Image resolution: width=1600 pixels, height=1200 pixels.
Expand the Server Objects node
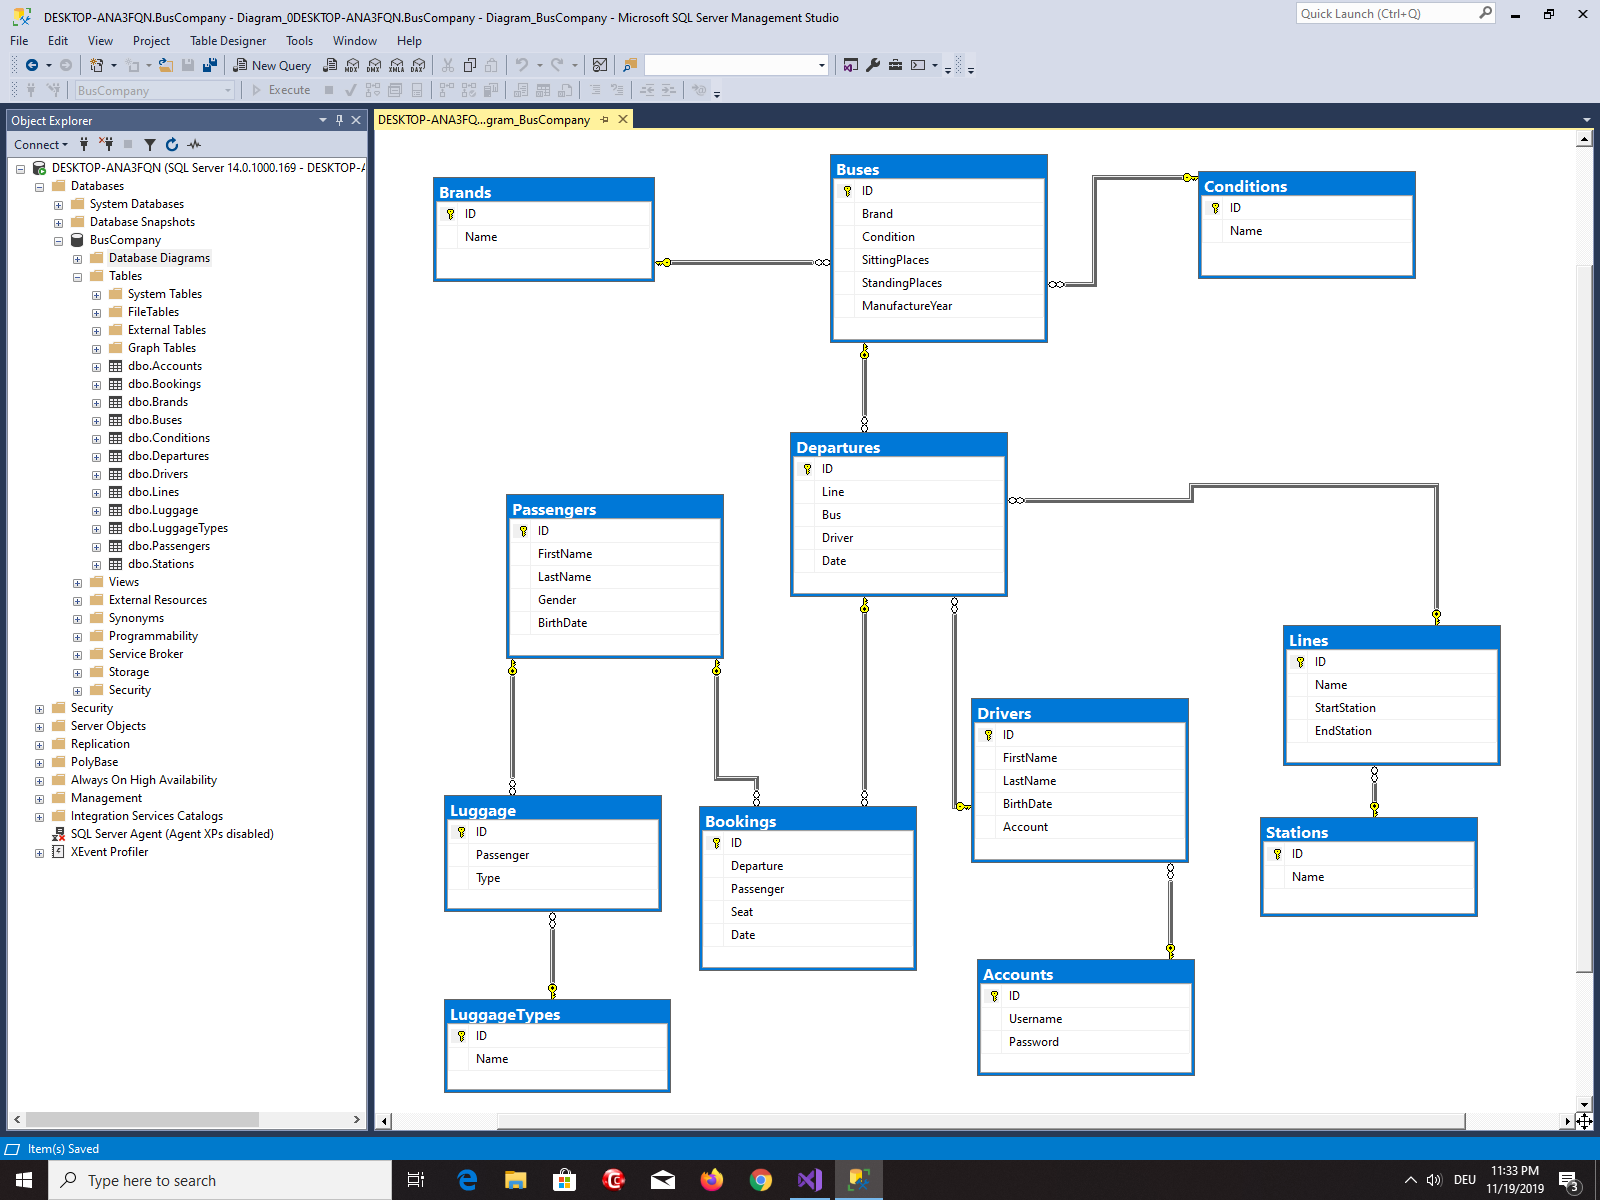coord(39,726)
